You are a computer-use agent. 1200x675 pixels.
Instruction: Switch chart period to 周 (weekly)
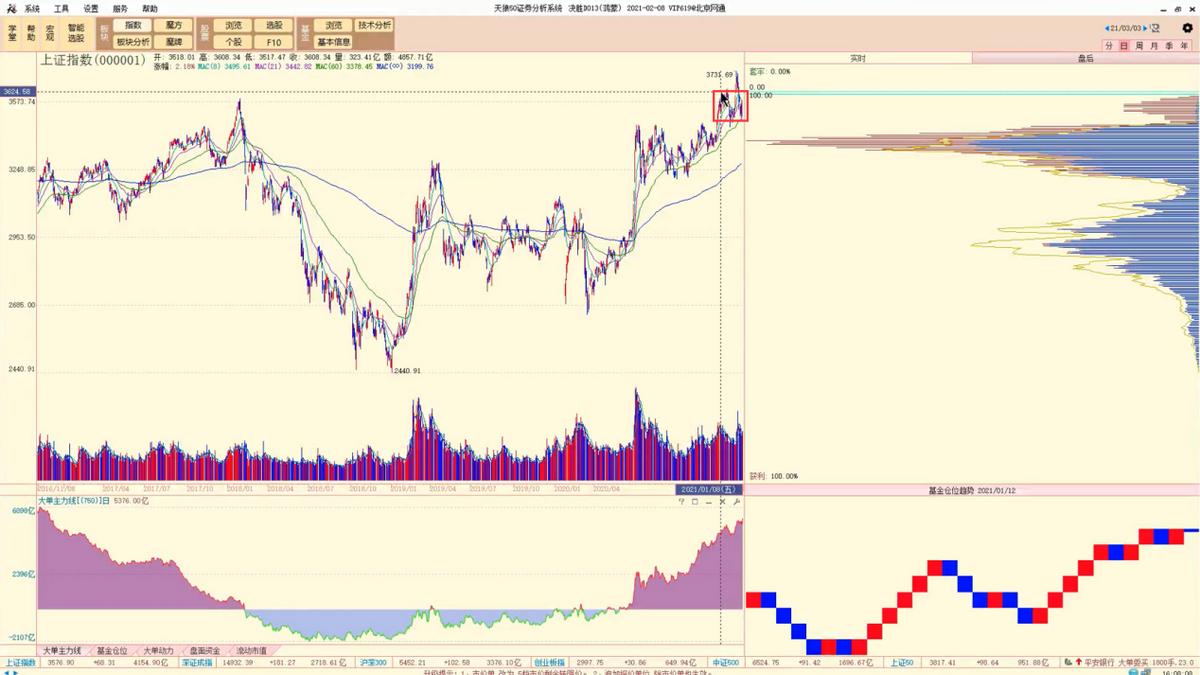[1139, 46]
